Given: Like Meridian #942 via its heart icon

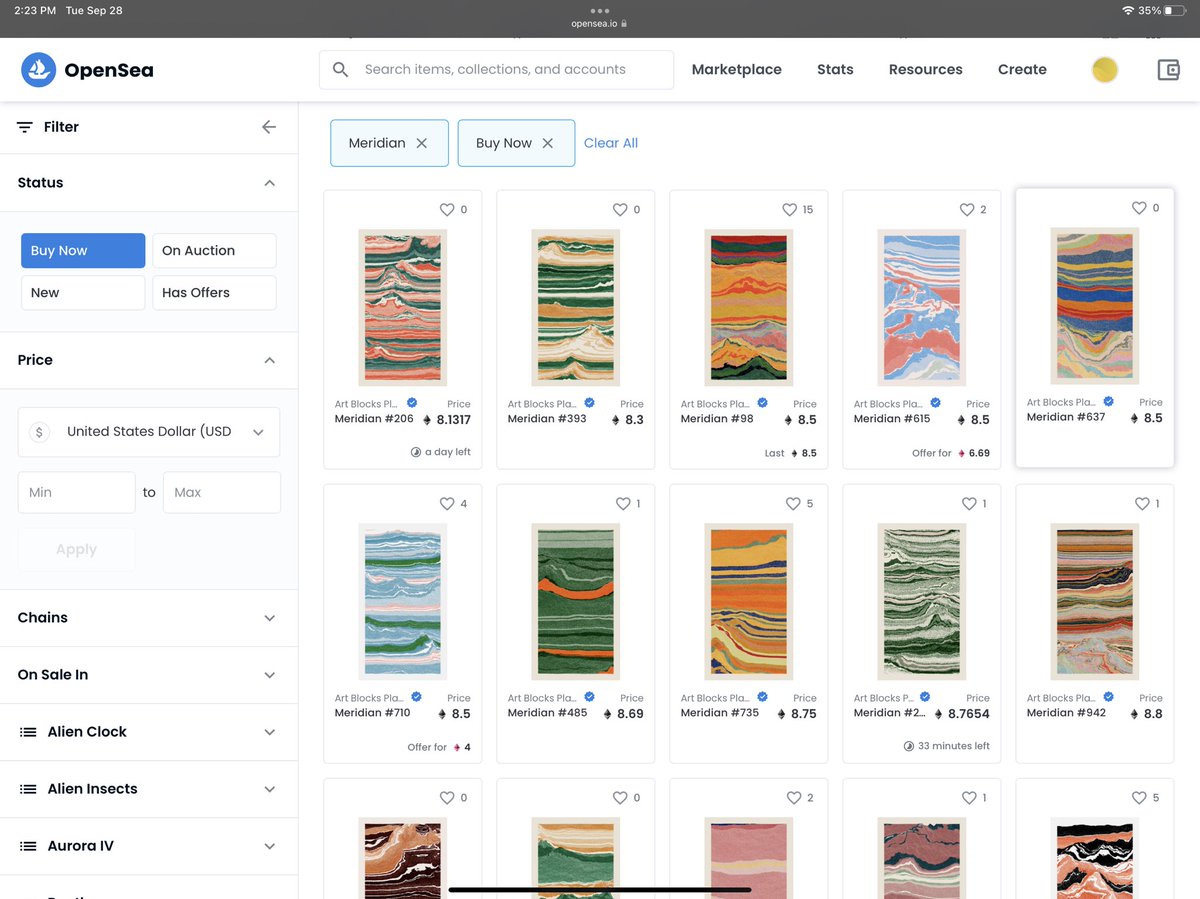Looking at the screenshot, I should (x=1142, y=504).
